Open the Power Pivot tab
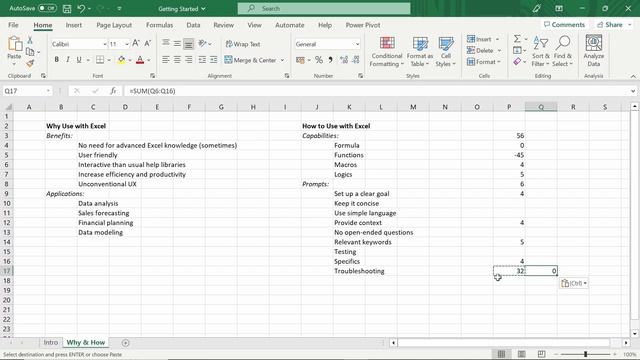The image size is (640, 360). [362, 25]
